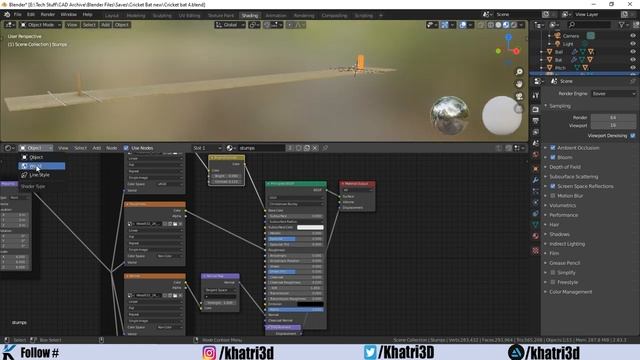Open the Help menu
Viewport: 640px width, 360px height.
[87, 14]
